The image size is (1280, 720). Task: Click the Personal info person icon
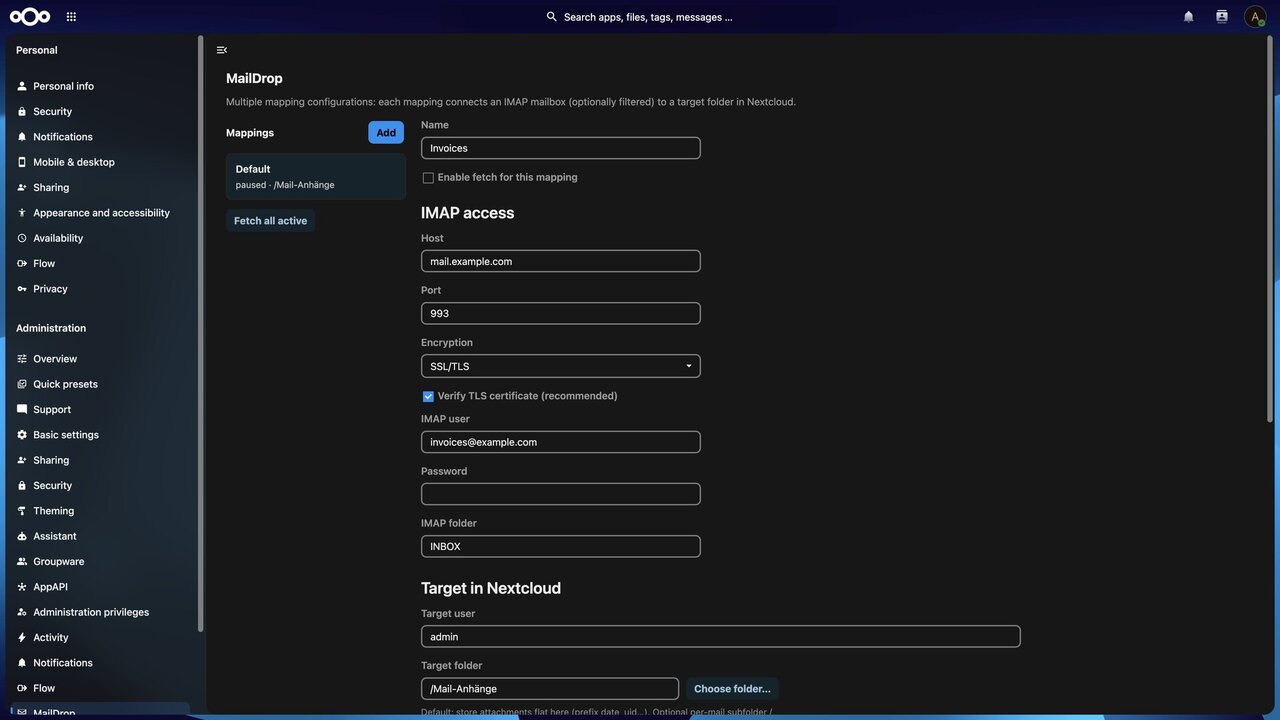(x=22, y=86)
